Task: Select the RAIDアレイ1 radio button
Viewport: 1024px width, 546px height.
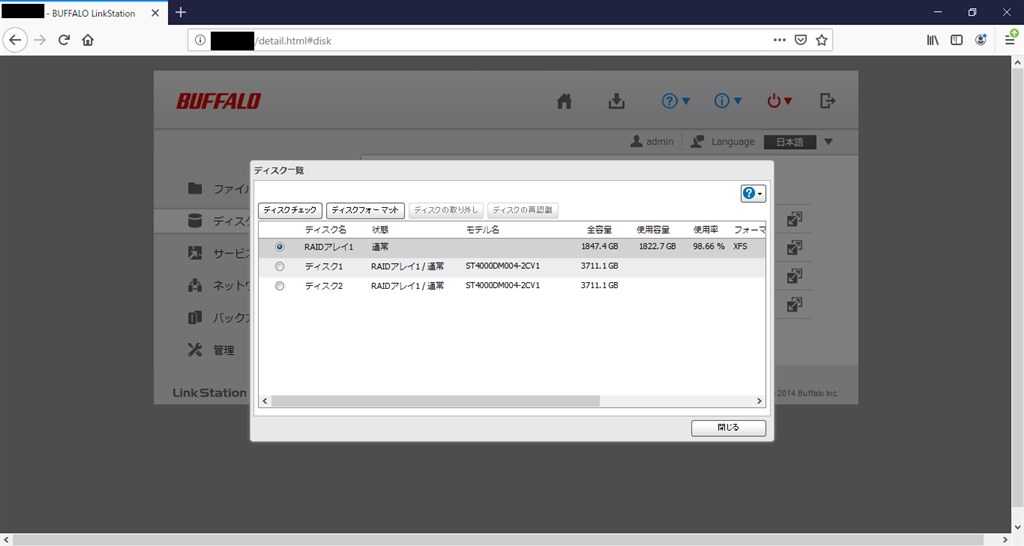Action: [x=280, y=247]
